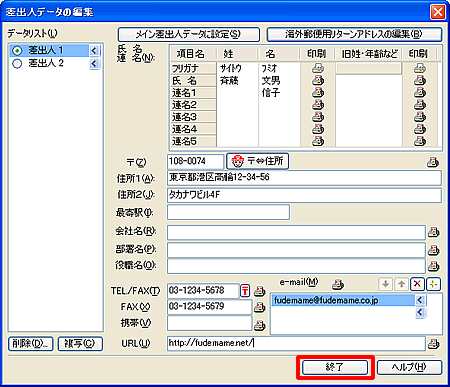Click 住所2 field タカナワビル4F
The height and width of the screenshot is (387, 450).
(x=304, y=195)
